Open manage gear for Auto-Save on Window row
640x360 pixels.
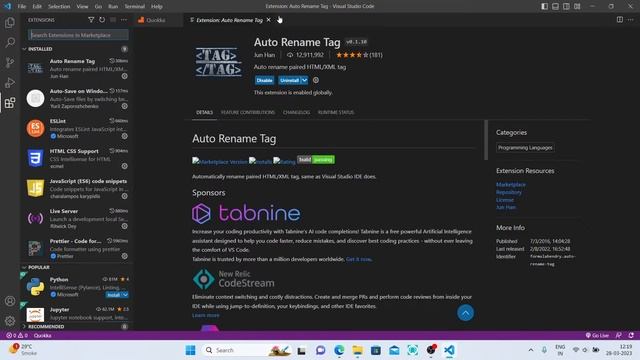tap(124, 106)
